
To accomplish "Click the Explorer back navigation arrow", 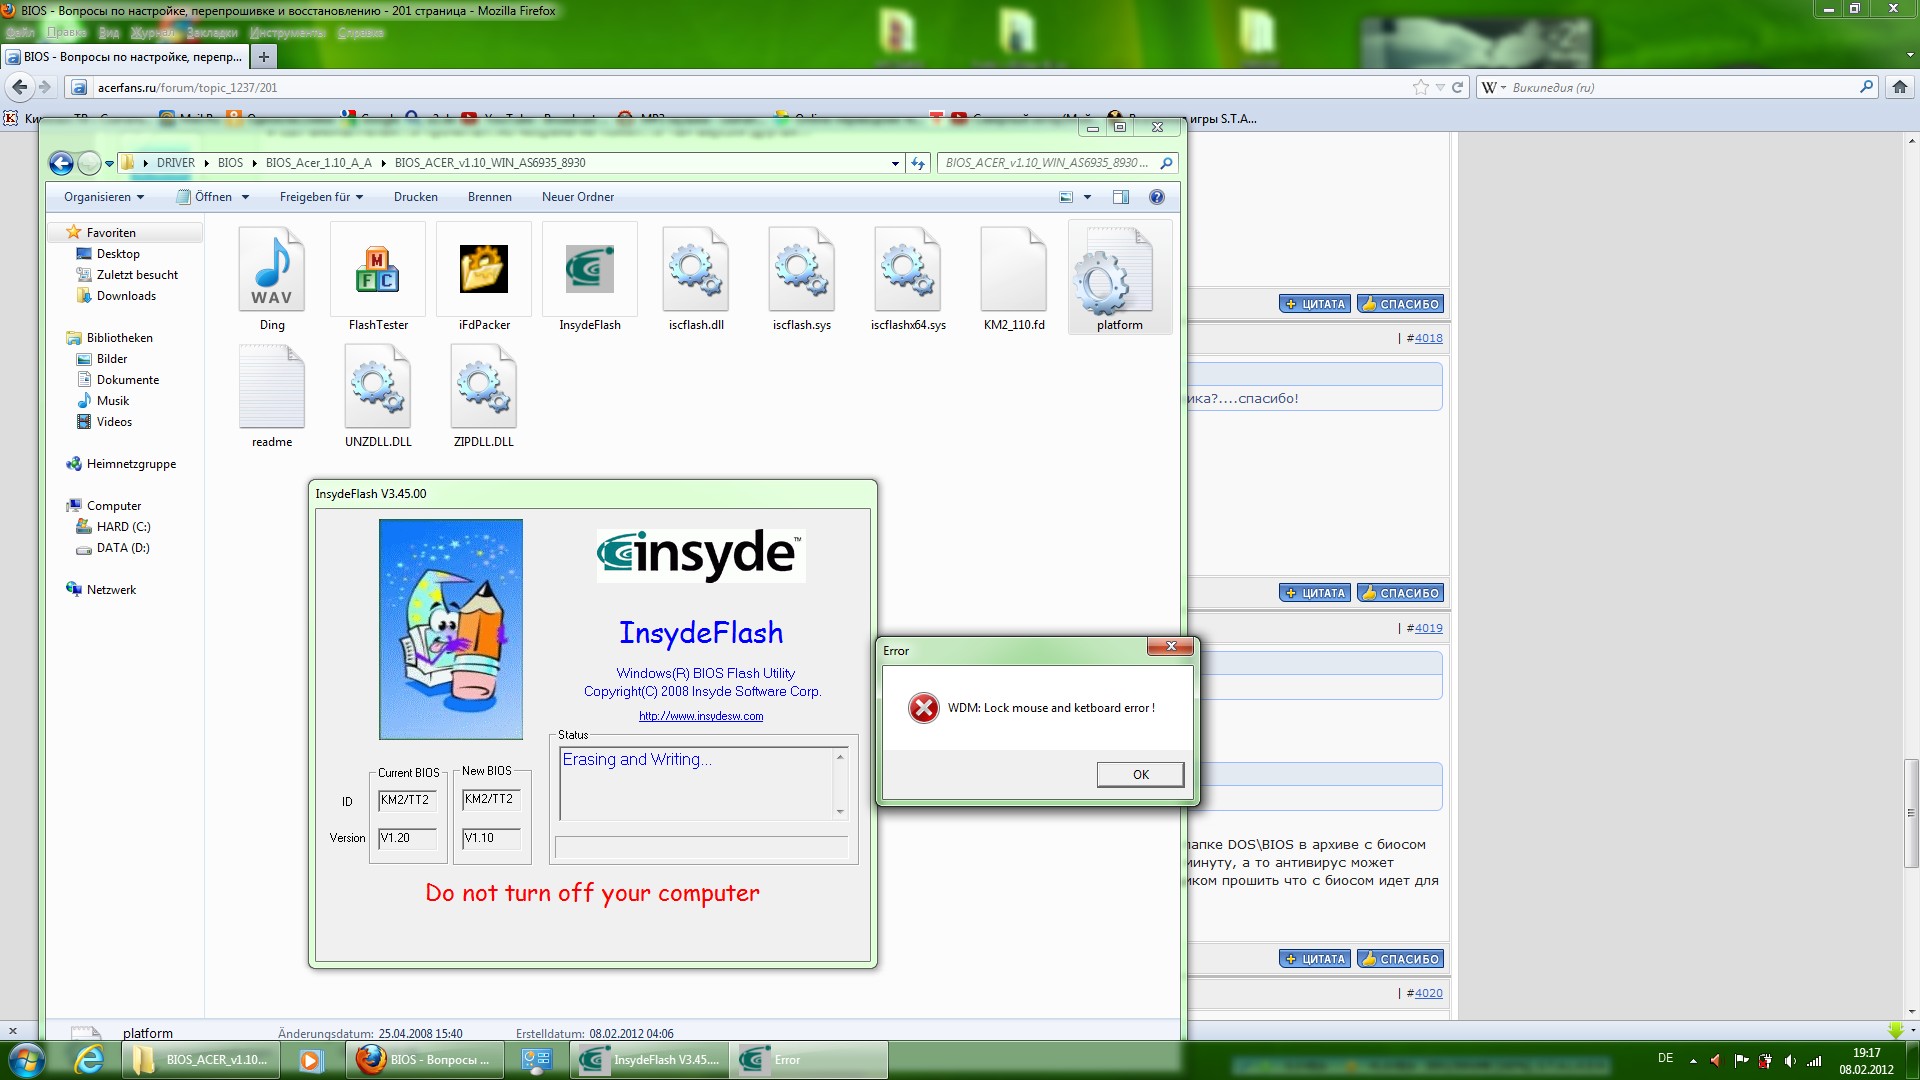I will pyautogui.click(x=61, y=163).
